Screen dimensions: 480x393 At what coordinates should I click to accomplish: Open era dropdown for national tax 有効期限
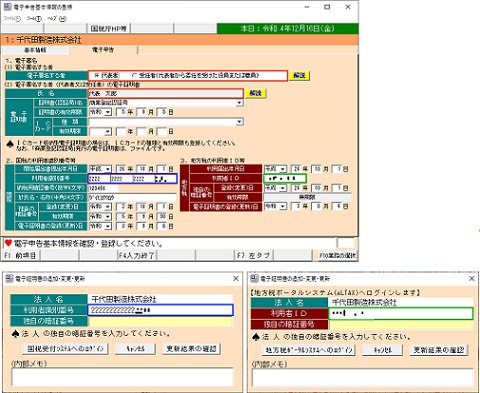(108, 217)
